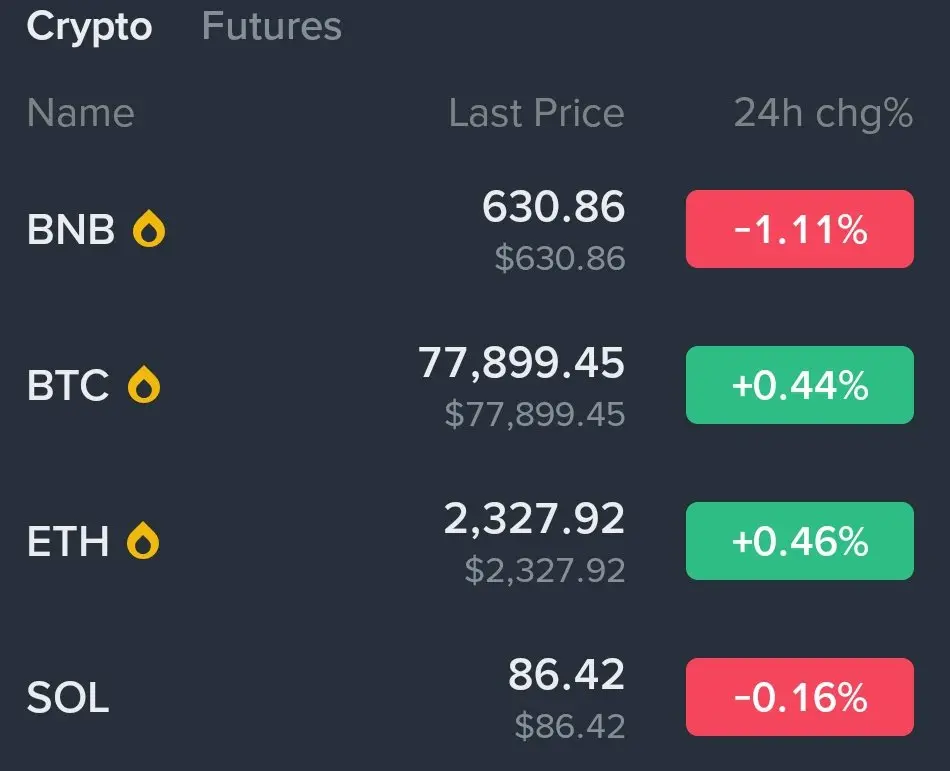Sort by 24h chg% column header
Image resolution: width=950 pixels, height=771 pixels.
[823, 113]
